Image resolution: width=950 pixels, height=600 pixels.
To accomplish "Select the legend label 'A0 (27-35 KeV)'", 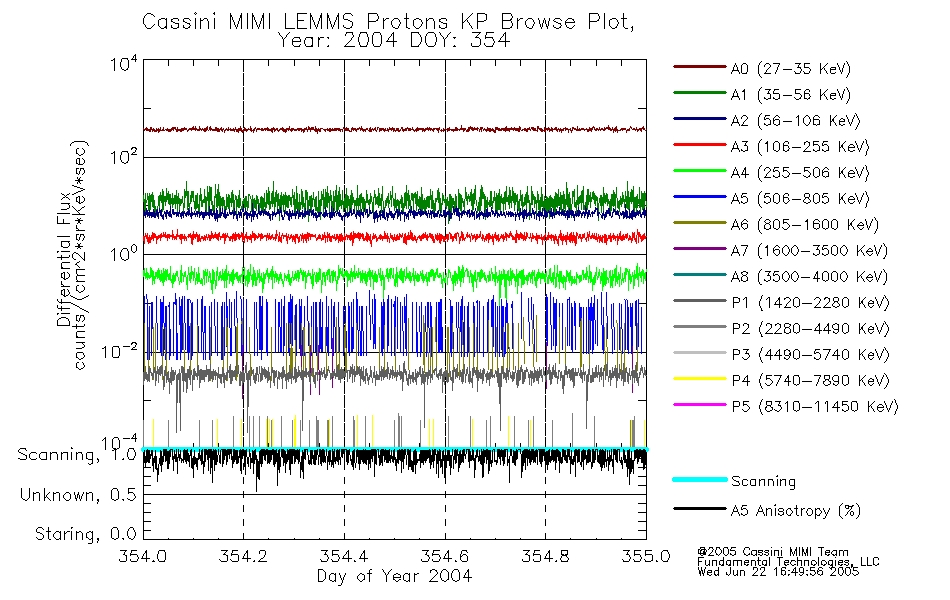I will 791,69.
